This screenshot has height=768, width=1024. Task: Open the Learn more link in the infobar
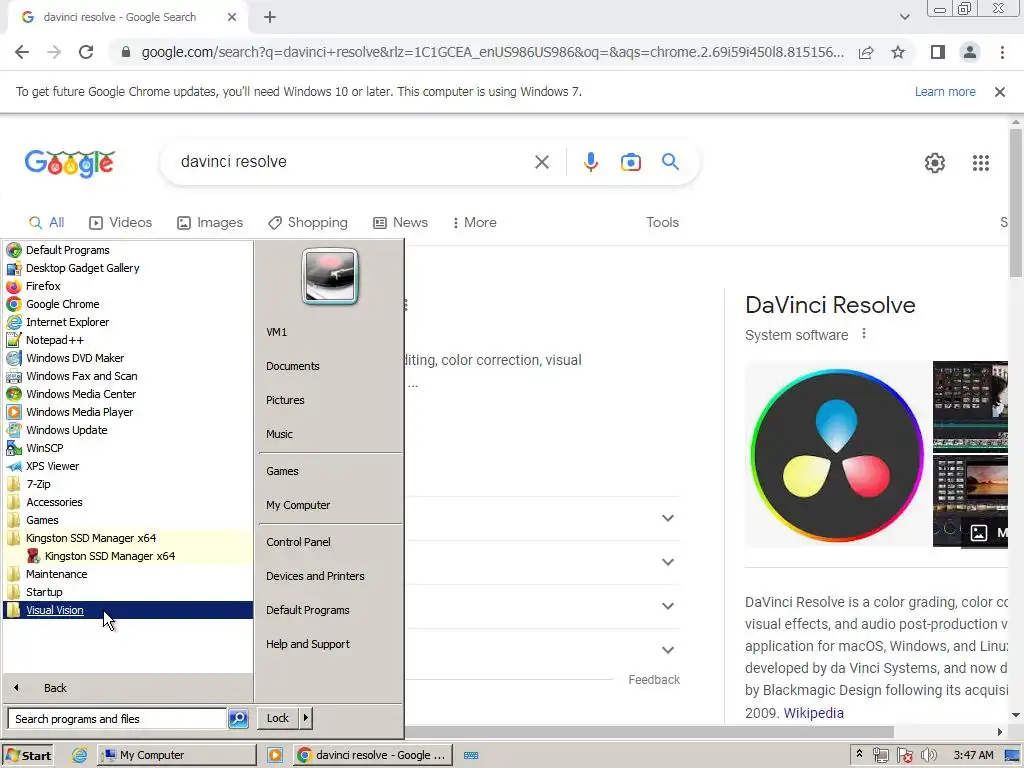(x=944, y=92)
